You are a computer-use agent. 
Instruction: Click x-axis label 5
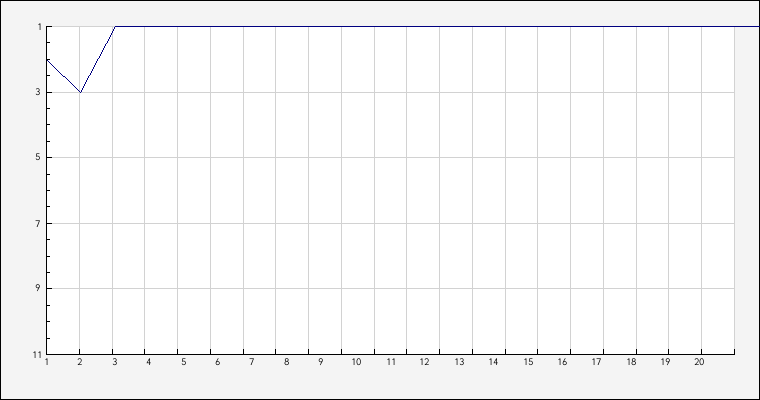[x=184, y=362]
